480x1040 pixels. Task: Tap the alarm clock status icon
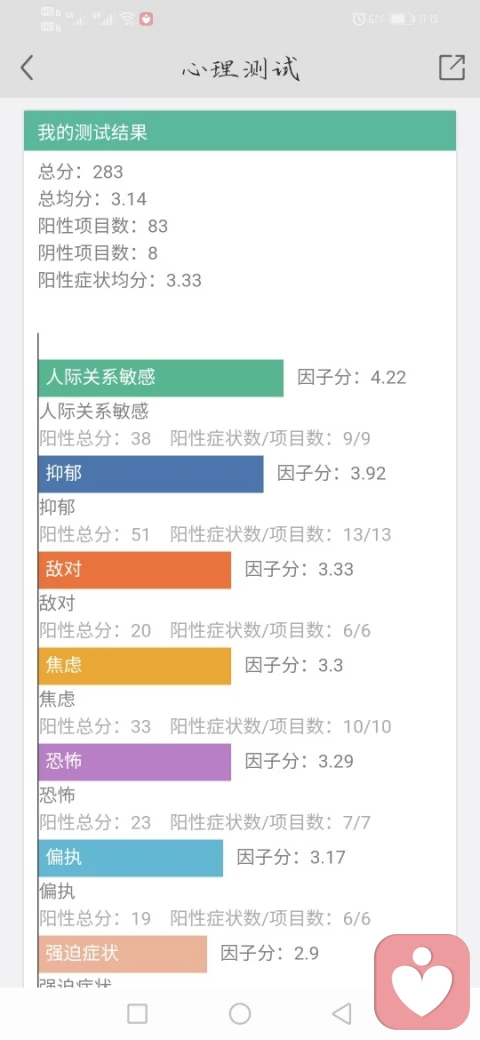(x=359, y=19)
